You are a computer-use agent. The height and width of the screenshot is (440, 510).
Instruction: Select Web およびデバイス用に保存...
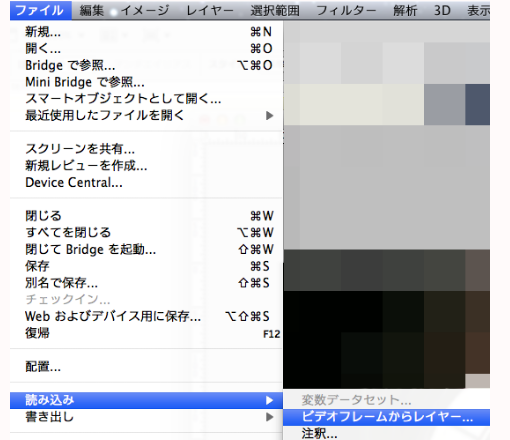[146, 316]
